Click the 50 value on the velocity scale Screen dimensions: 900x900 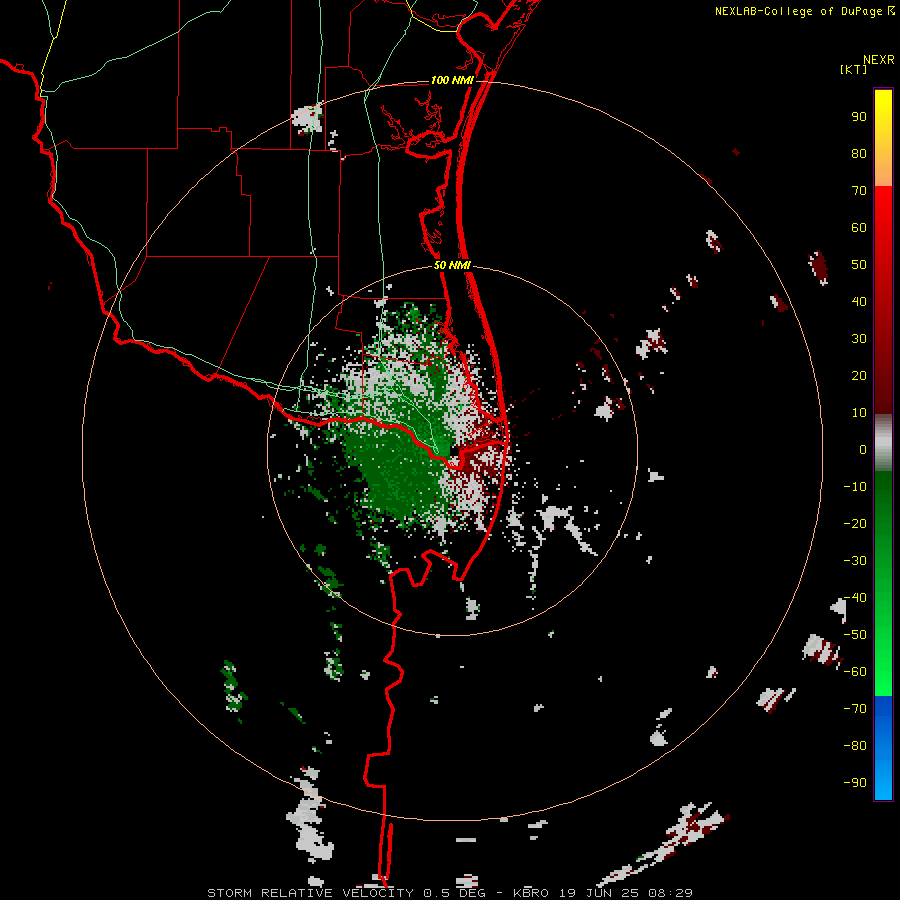pyautogui.click(x=859, y=265)
